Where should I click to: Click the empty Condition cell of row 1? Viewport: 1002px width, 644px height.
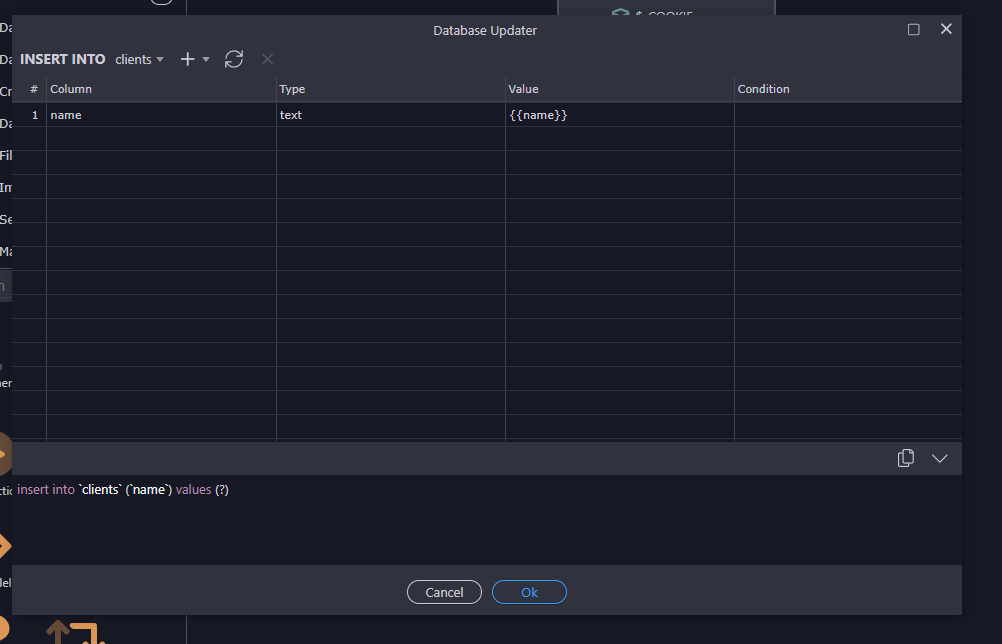pyautogui.click(x=847, y=114)
